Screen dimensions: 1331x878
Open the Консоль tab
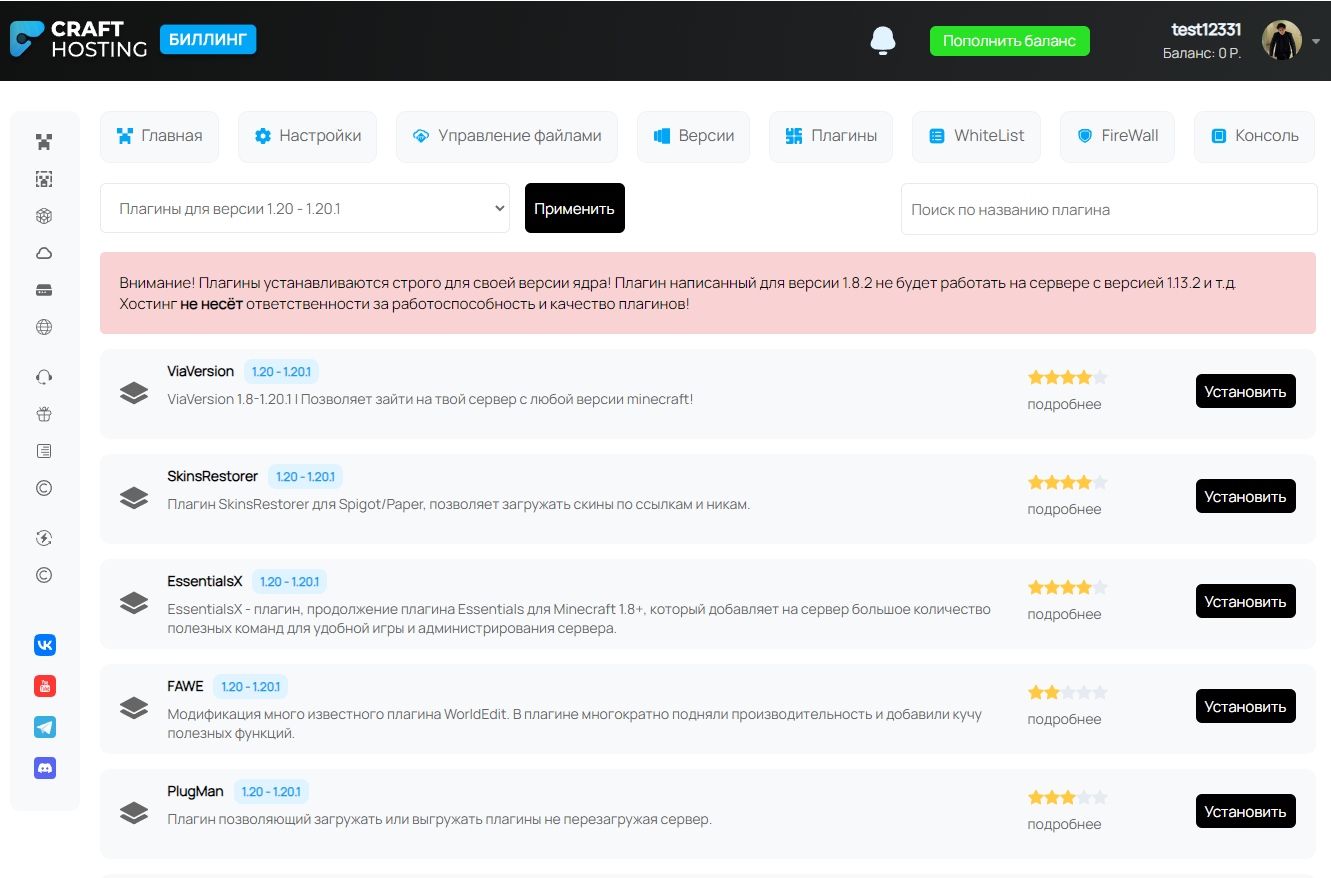pos(1255,136)
